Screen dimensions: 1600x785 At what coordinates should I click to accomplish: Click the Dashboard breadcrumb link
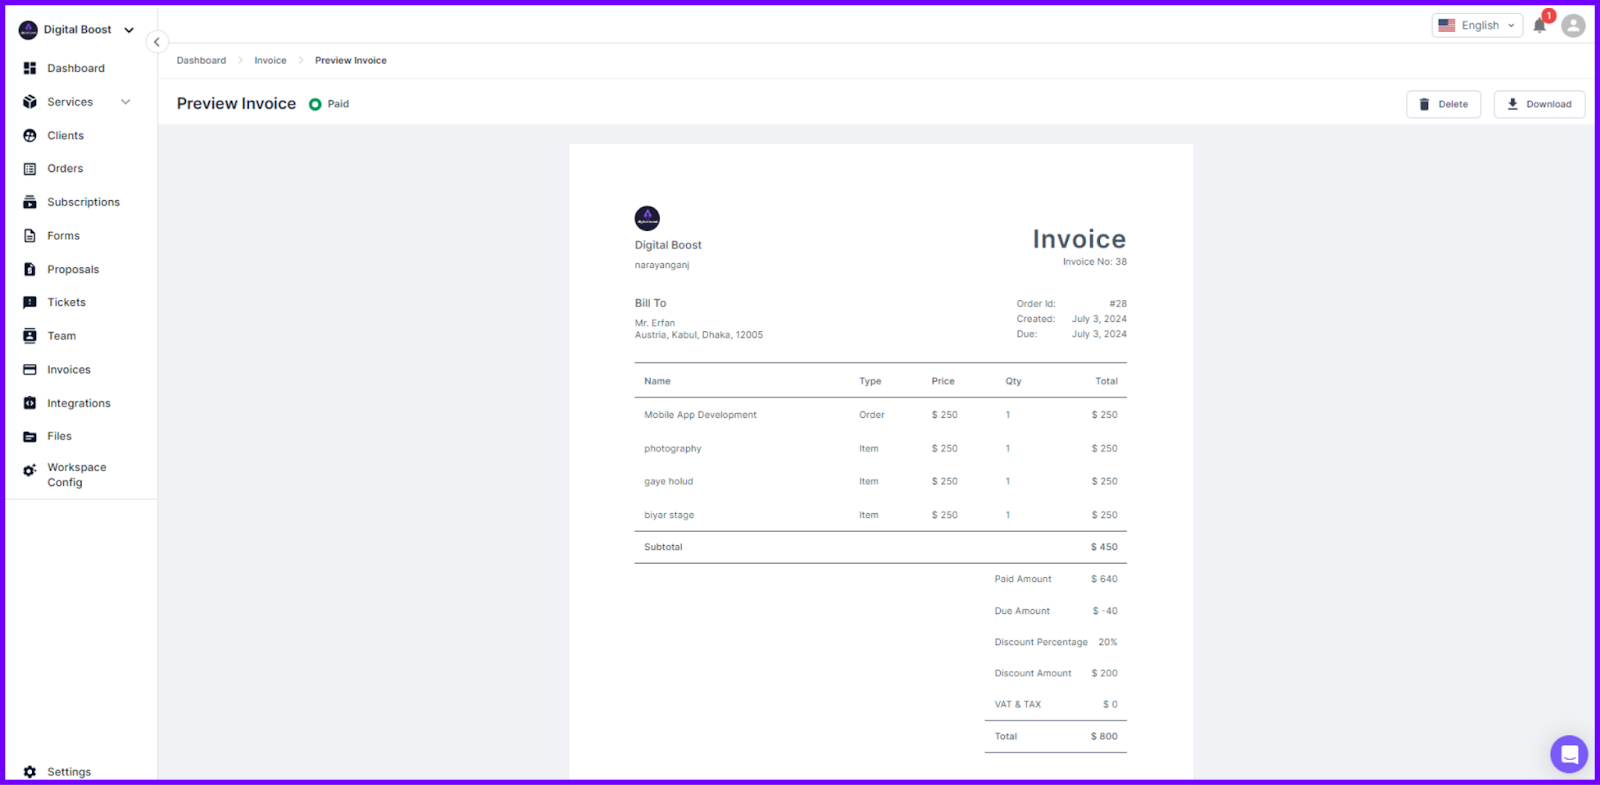201,60
